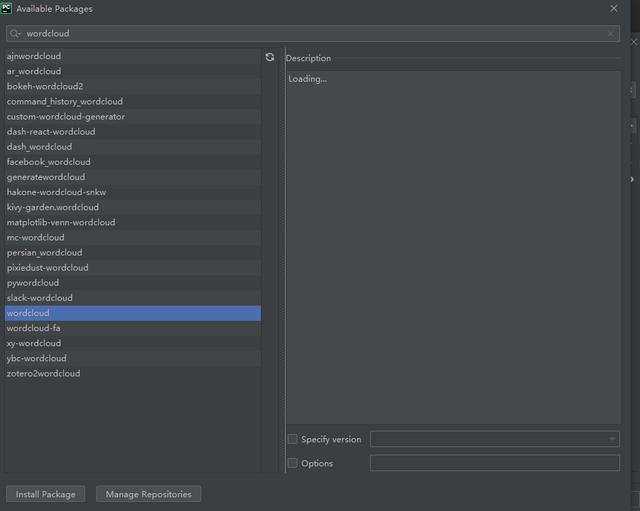Click the Manage Repositories button
640x511 pixels.
pos(149,494)
